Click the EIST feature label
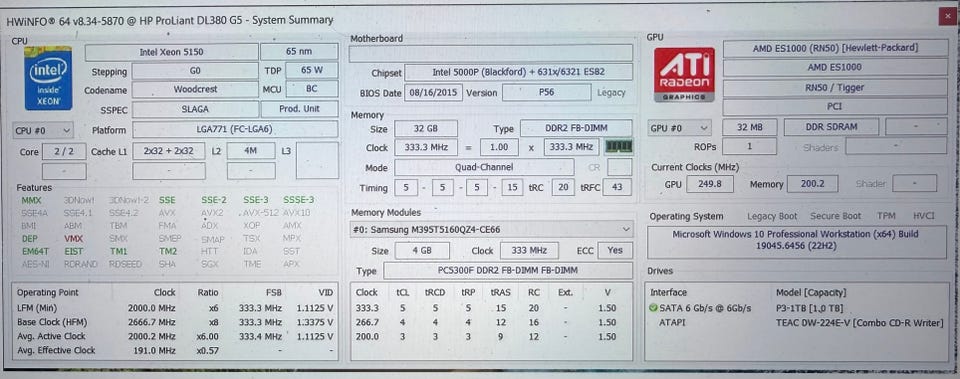Screen dimensions: 960x379 [73, 251]
